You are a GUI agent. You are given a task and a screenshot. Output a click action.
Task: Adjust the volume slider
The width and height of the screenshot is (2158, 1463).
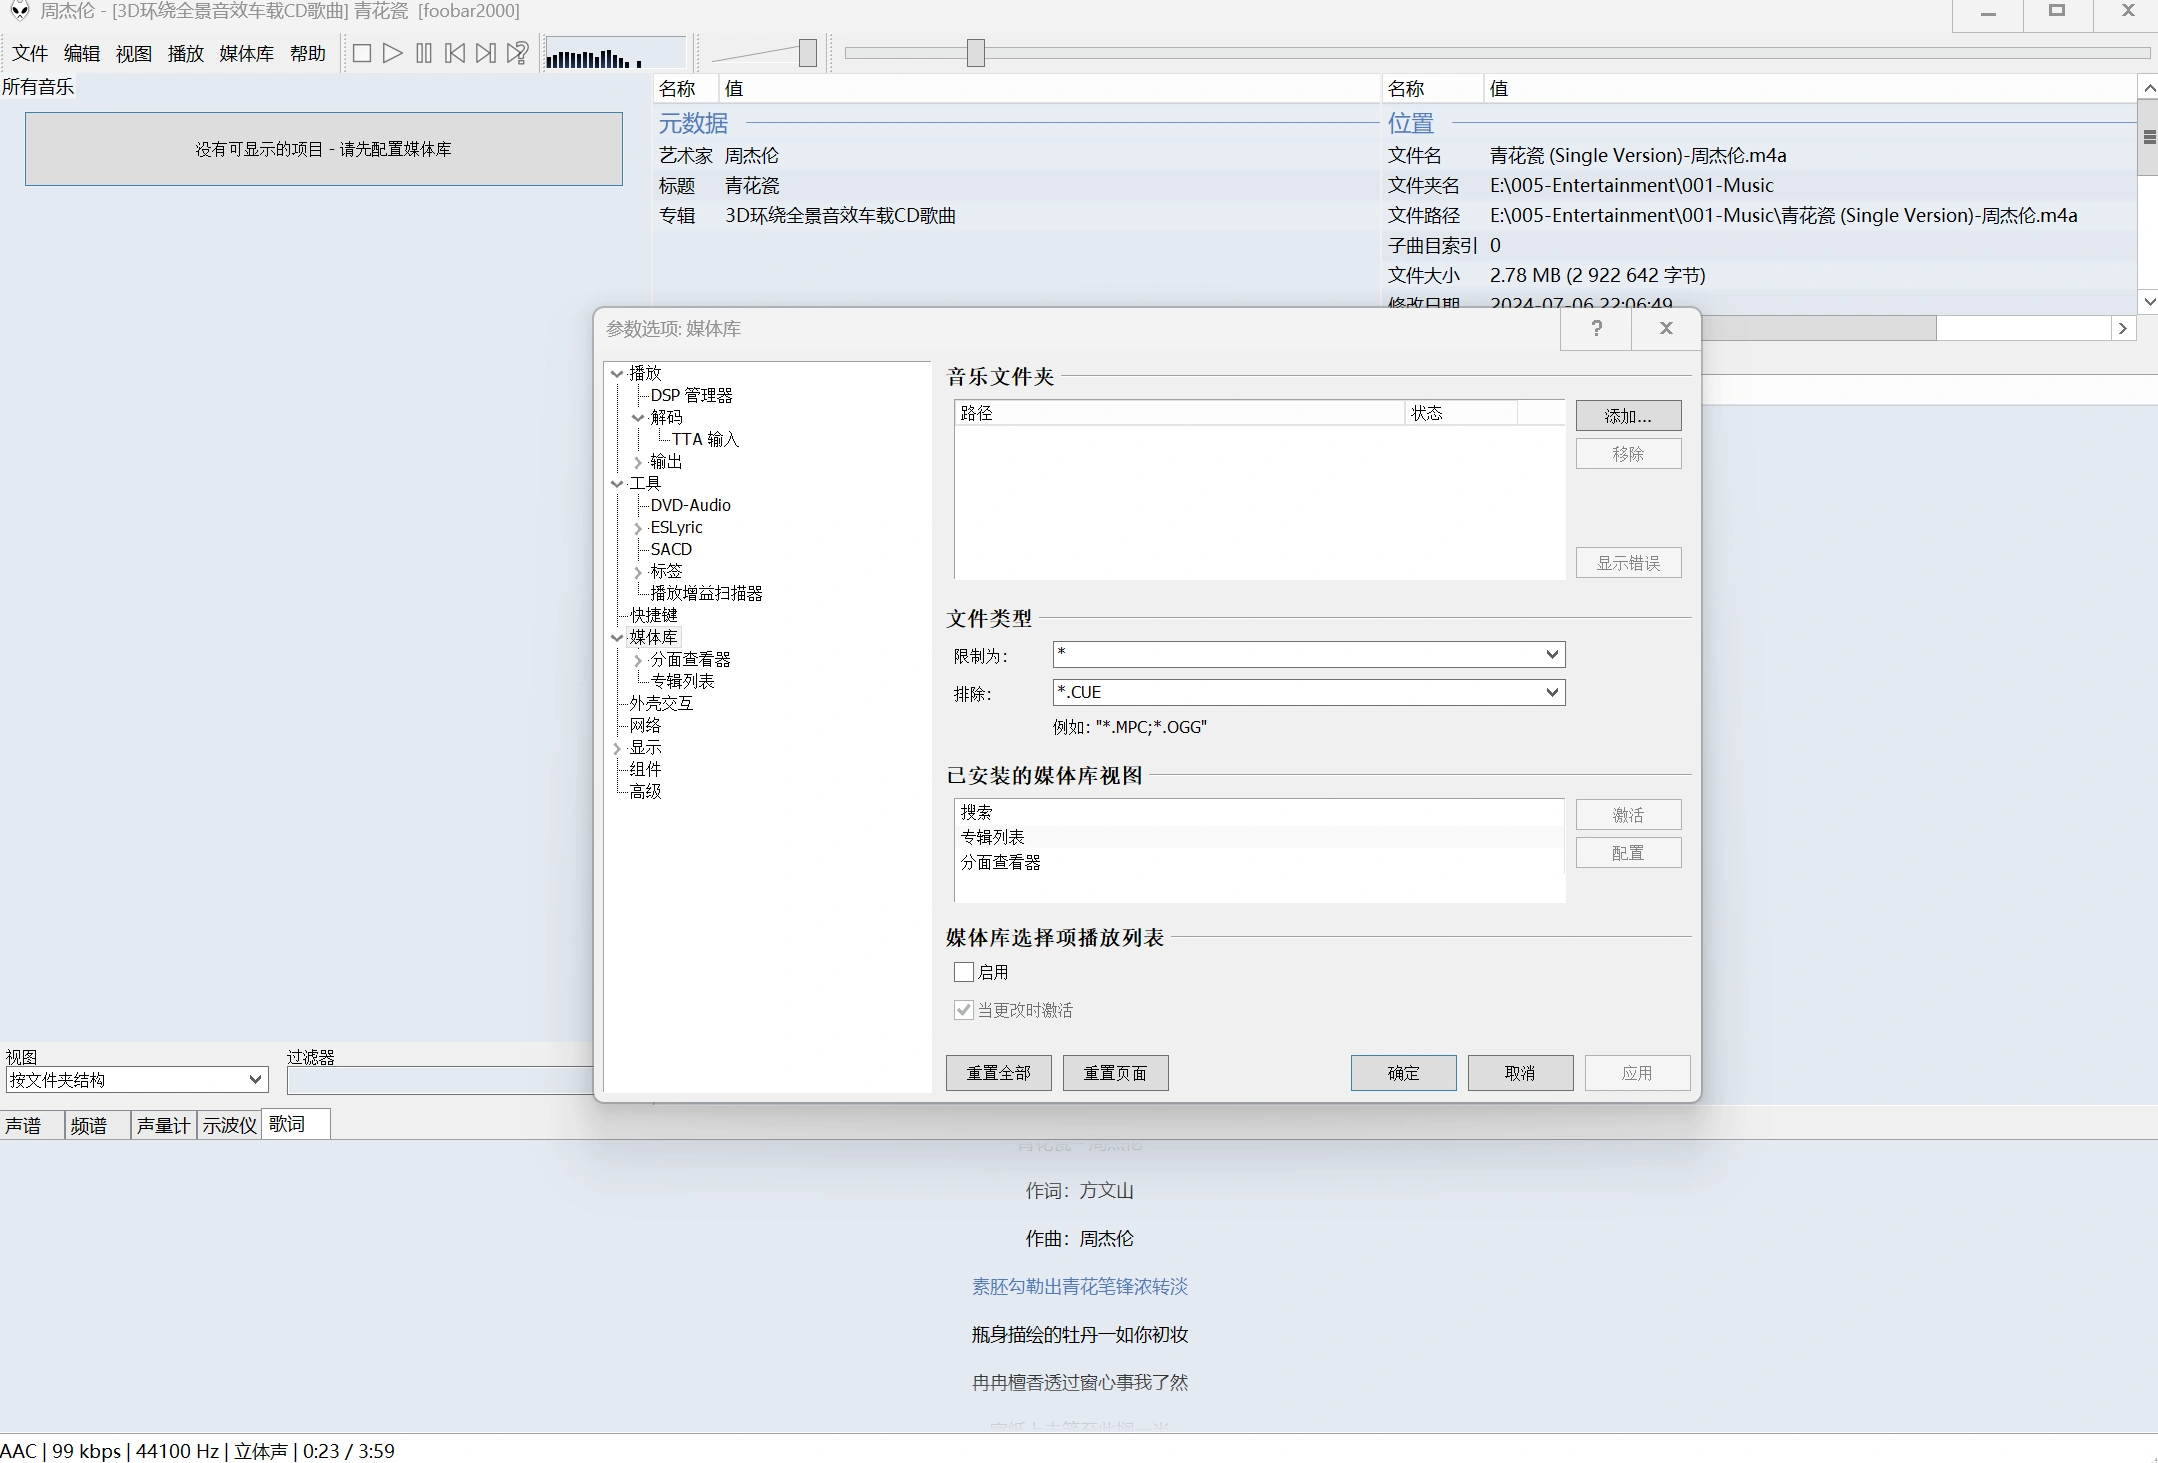pyautogui.click(x=807, y=52)
